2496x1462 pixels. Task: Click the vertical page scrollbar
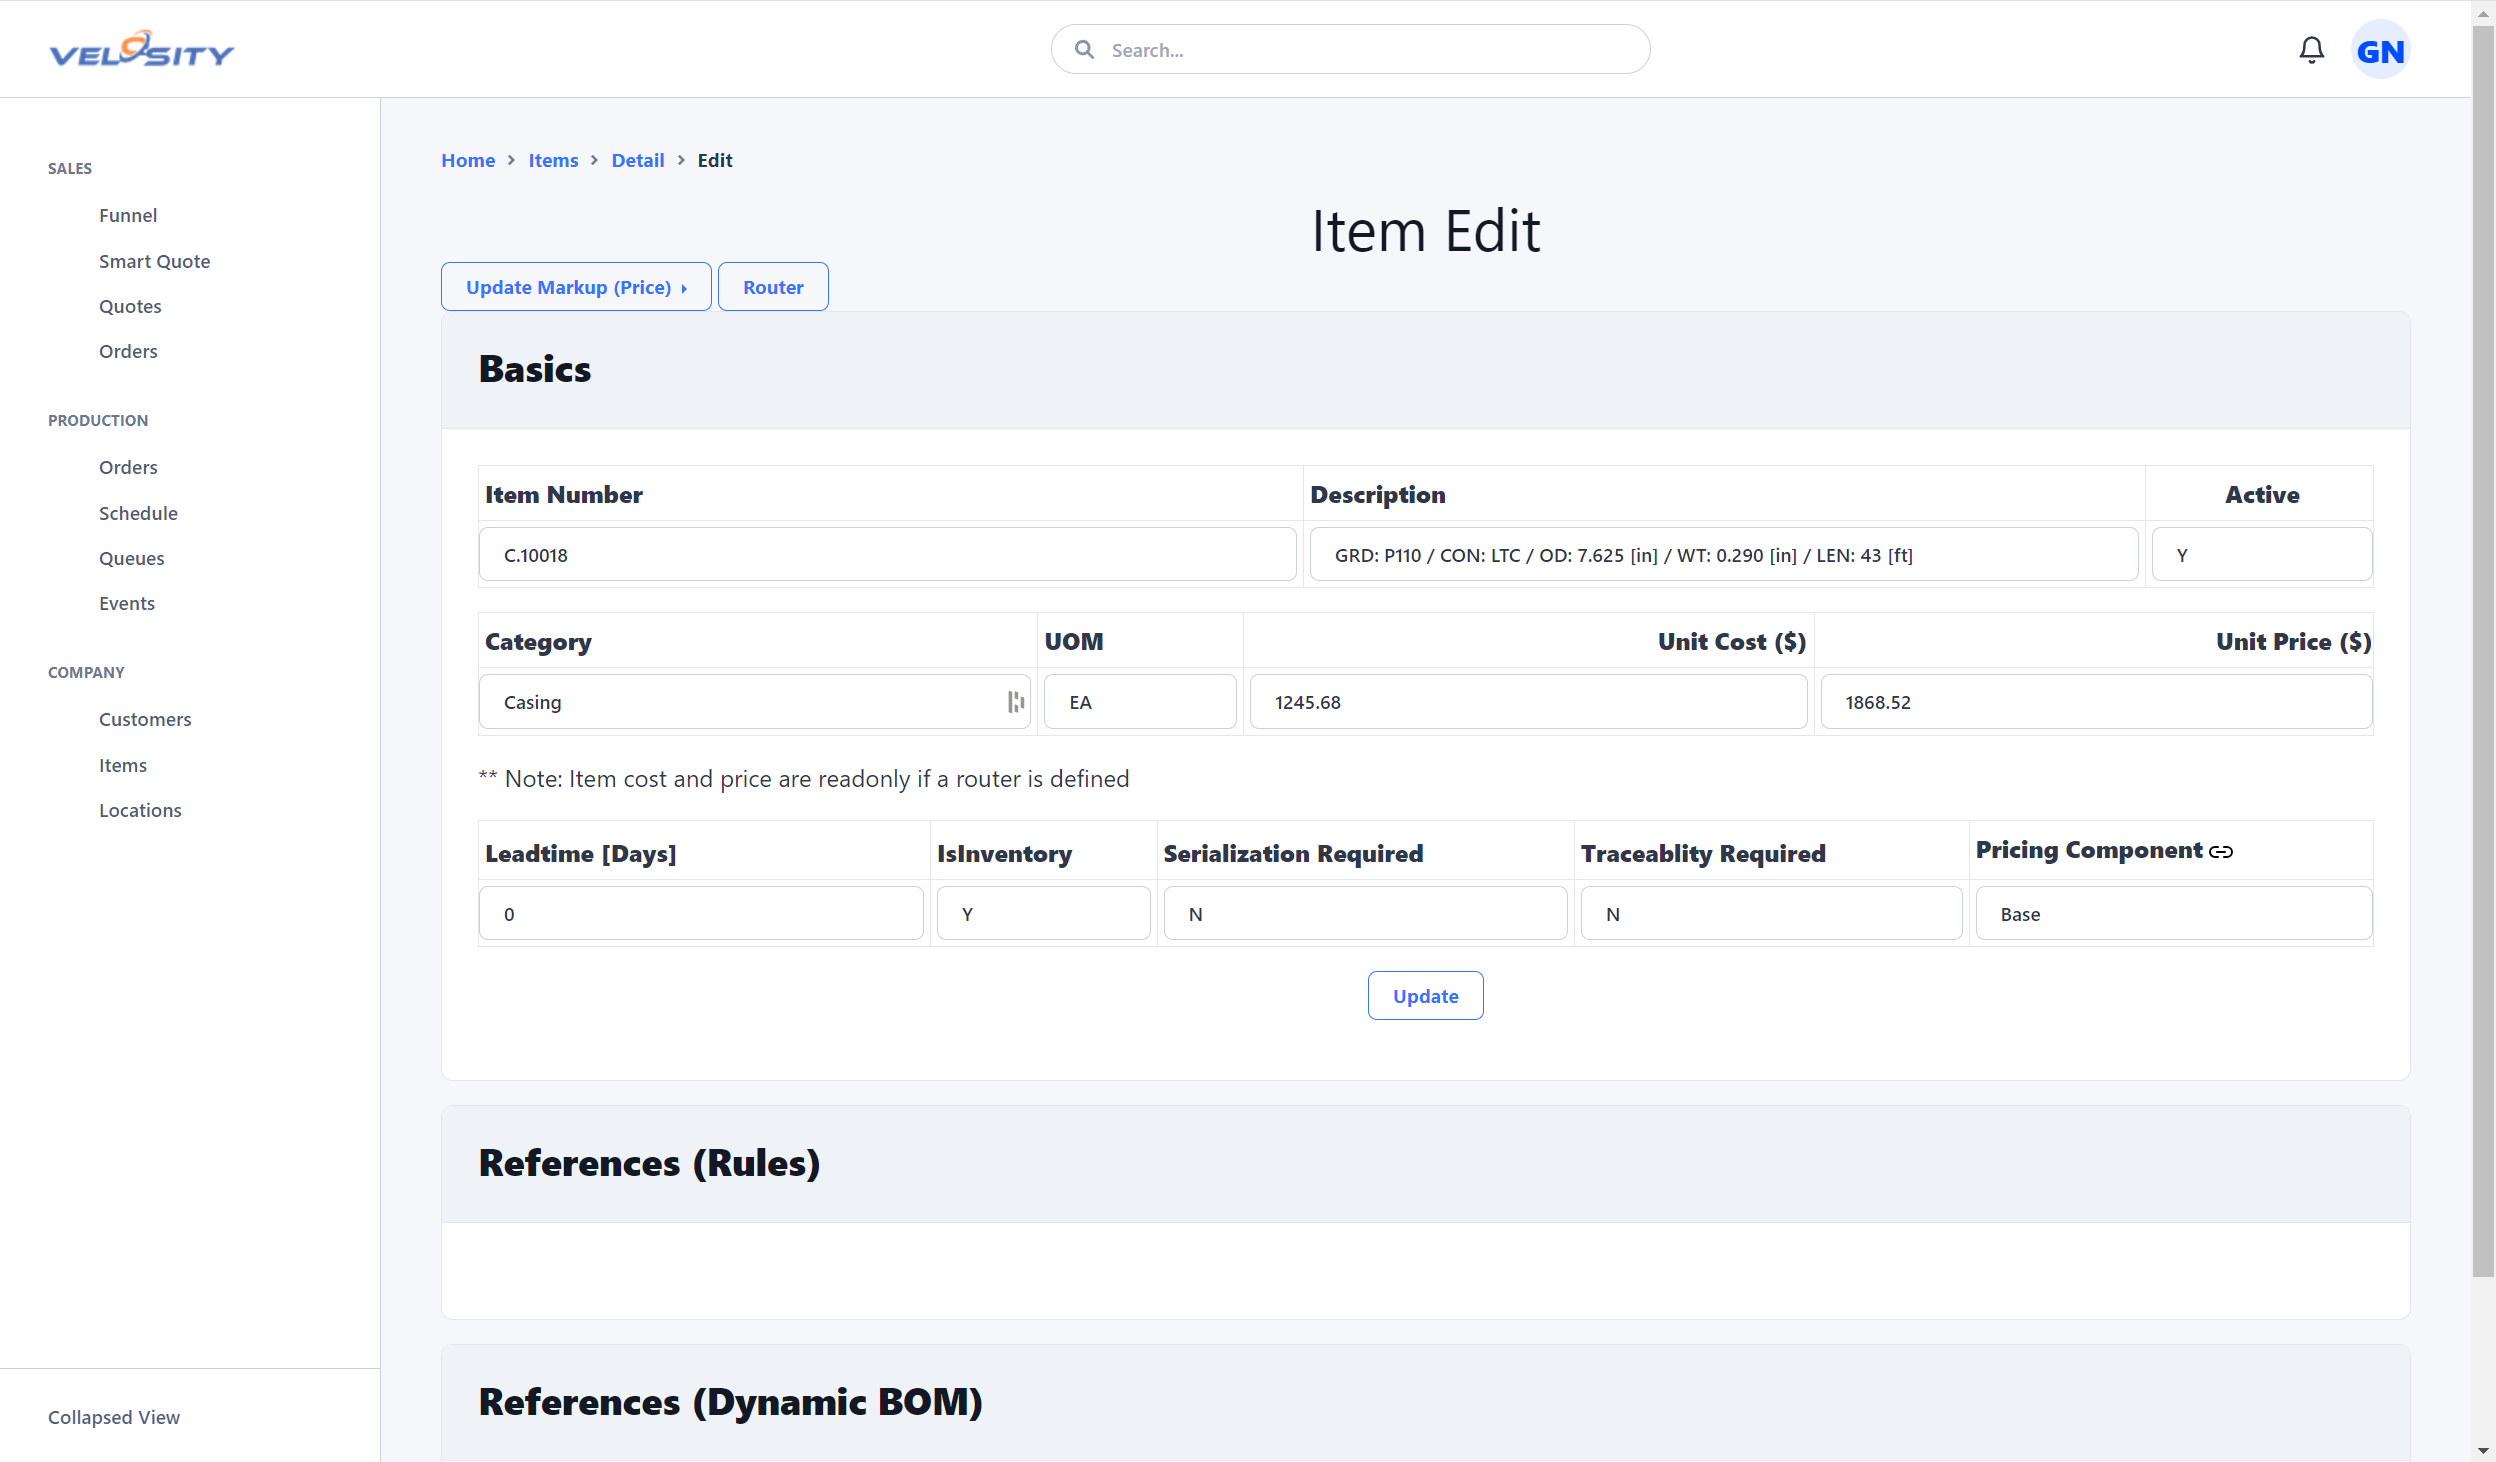(2483, 650)
